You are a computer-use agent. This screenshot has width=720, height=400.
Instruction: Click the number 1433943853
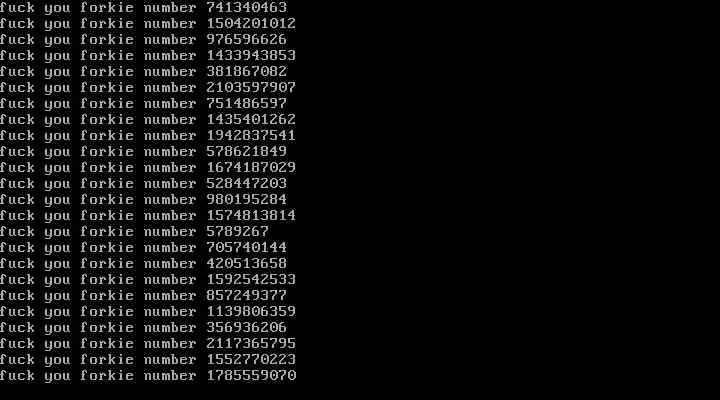(251, 56)
